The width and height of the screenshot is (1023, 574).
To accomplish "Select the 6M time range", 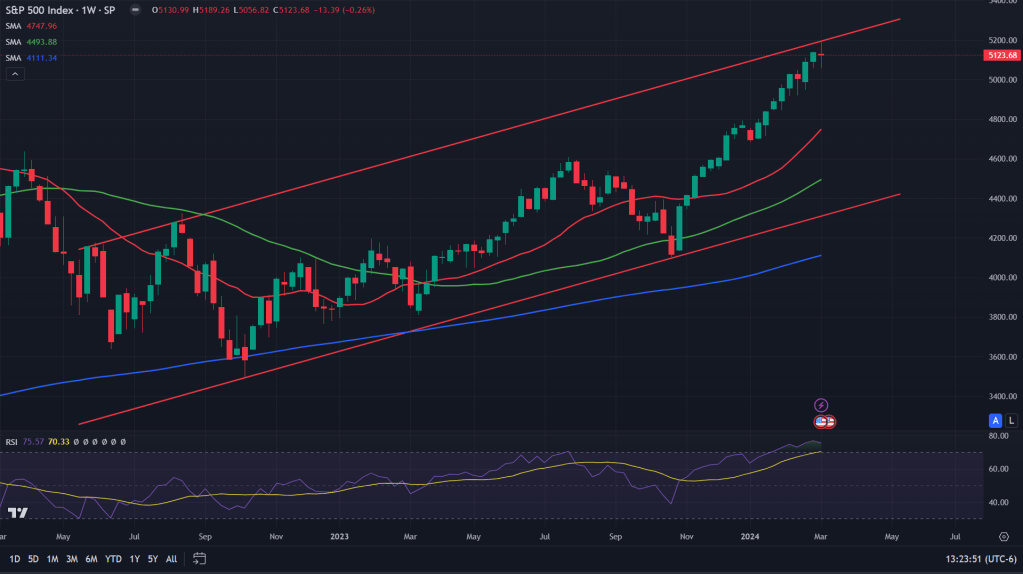I will tap(91, 559).
